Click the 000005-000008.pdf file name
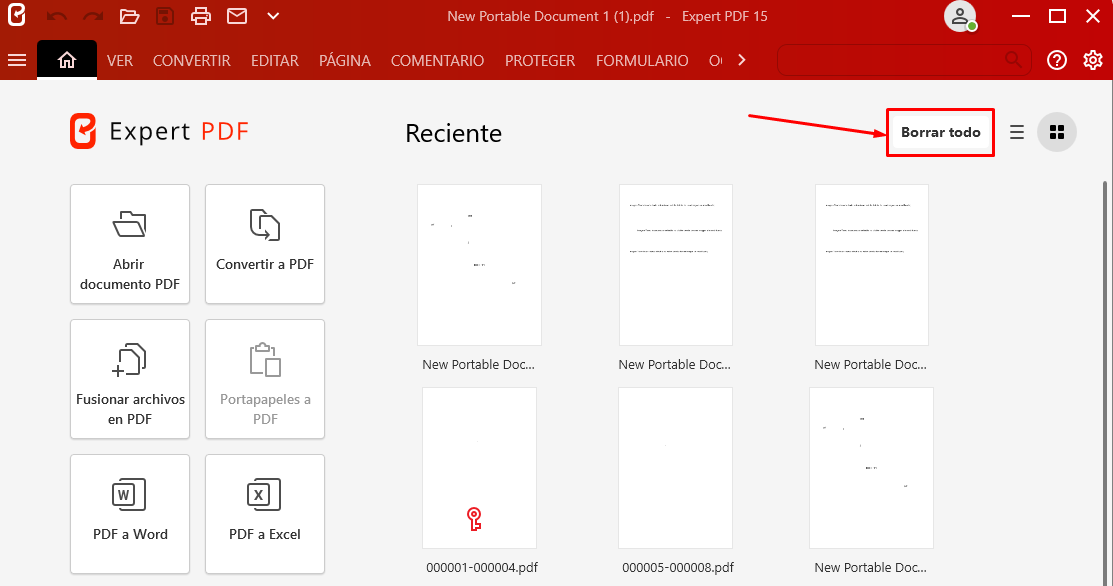The height and width of the screenshot is (586, 1113). pos(678,568)
